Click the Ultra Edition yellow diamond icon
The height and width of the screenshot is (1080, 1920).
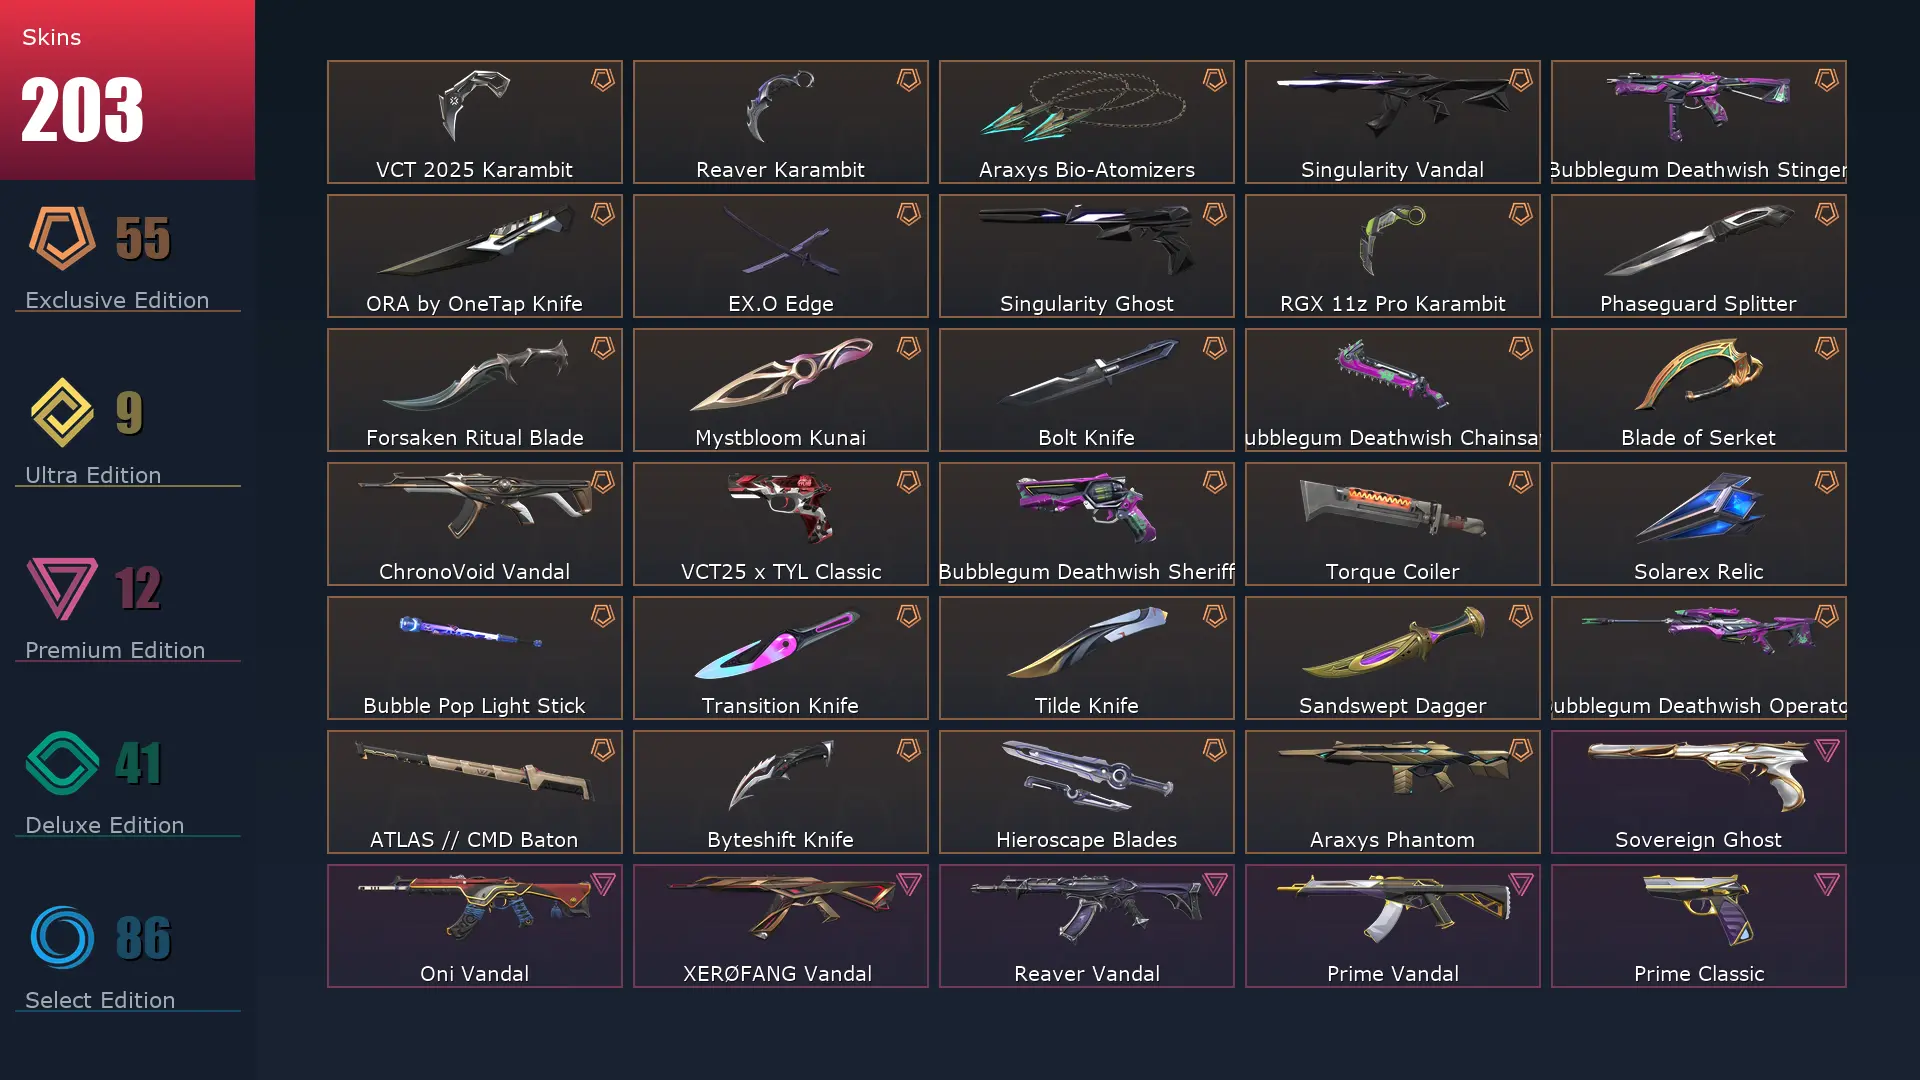coord(62,412)
